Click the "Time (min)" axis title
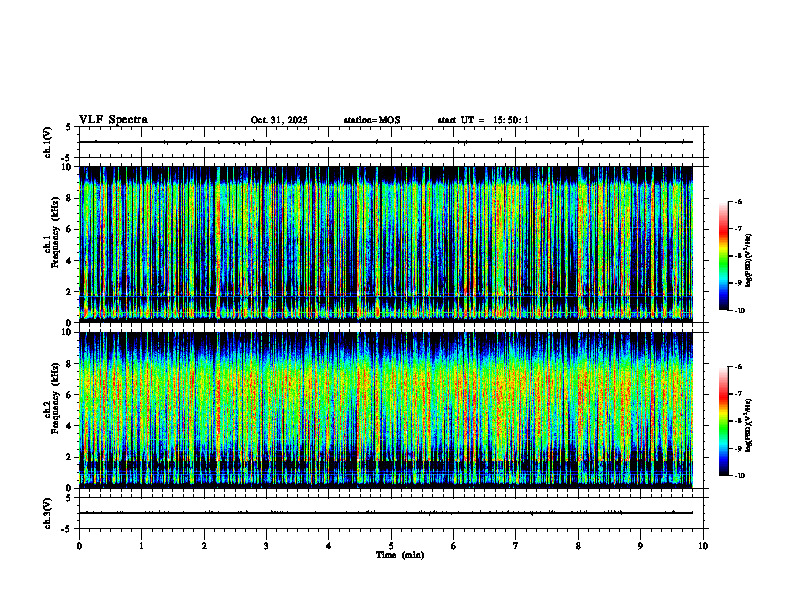 (400, 555)
